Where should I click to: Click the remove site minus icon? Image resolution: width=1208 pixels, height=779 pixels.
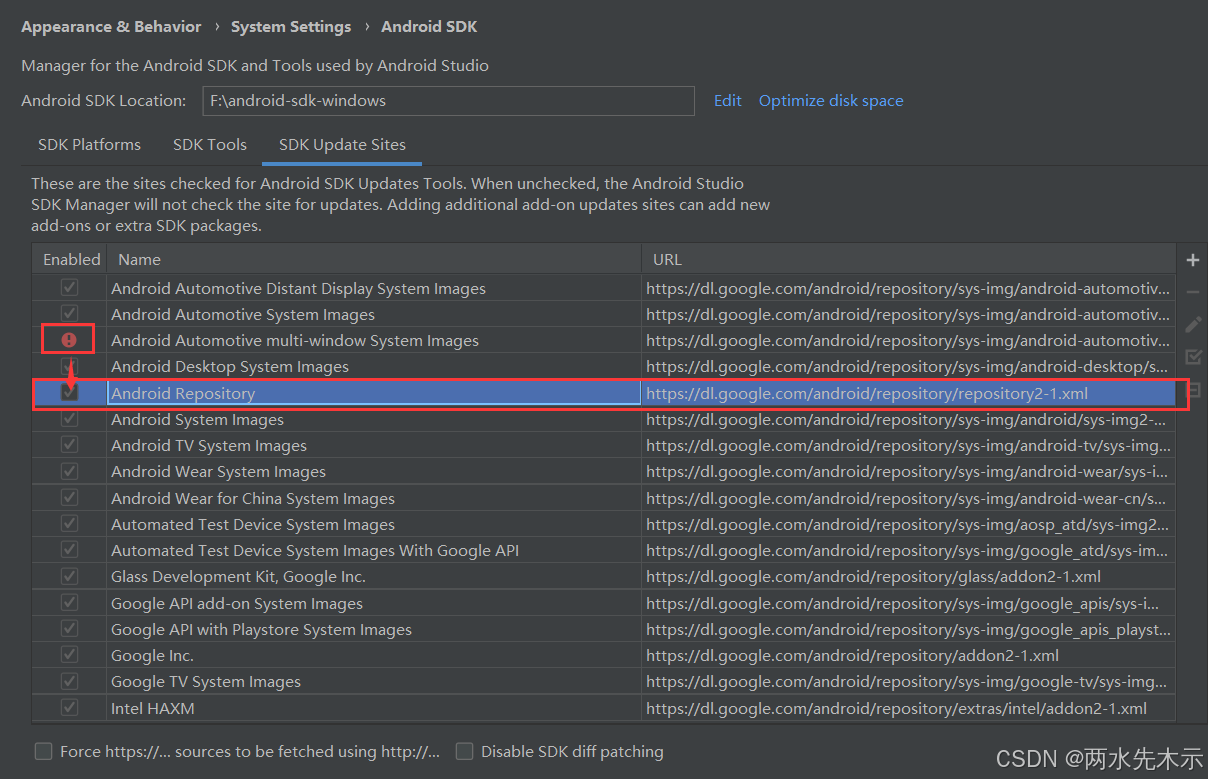[x=1192, y=291]
